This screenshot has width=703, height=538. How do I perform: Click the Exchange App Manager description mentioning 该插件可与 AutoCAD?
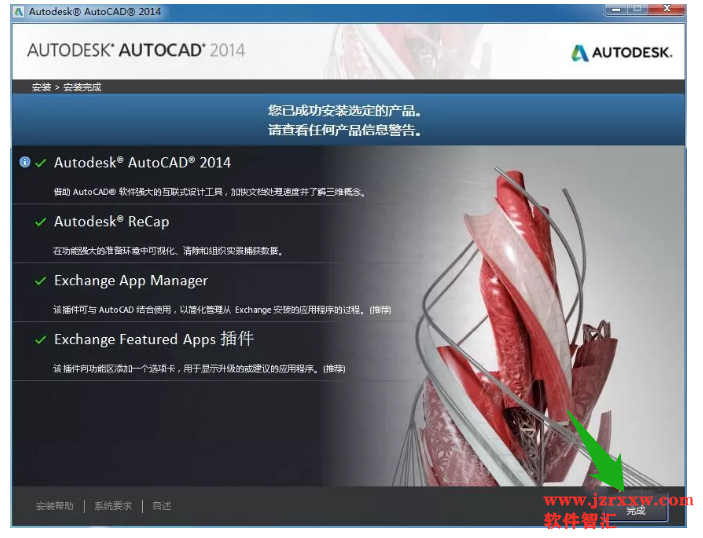coord(222,310)
